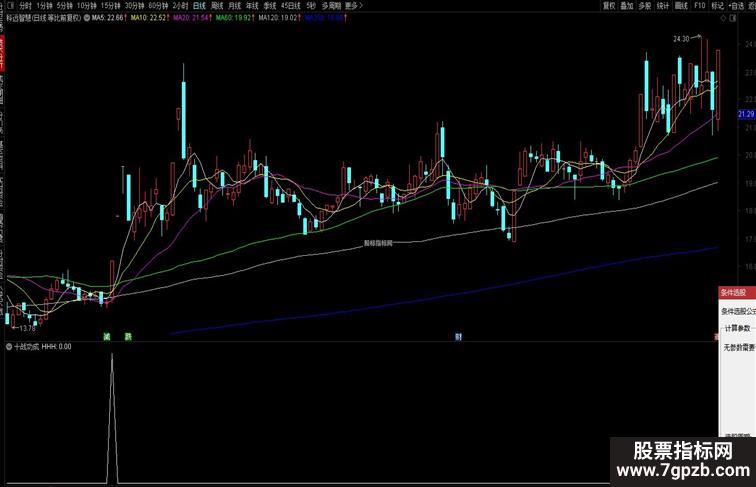
Task: Activate the 画线 drawing tool button
Action: 681,6
